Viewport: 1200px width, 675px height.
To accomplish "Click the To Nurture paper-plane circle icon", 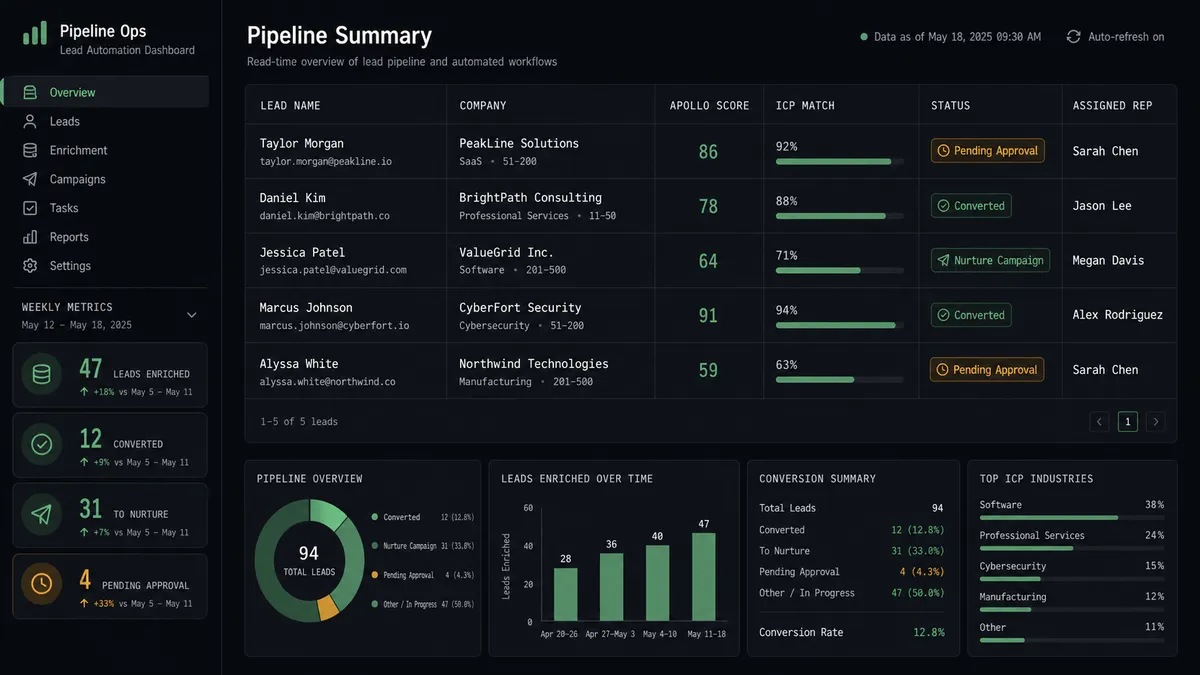I will coord(41,515).
